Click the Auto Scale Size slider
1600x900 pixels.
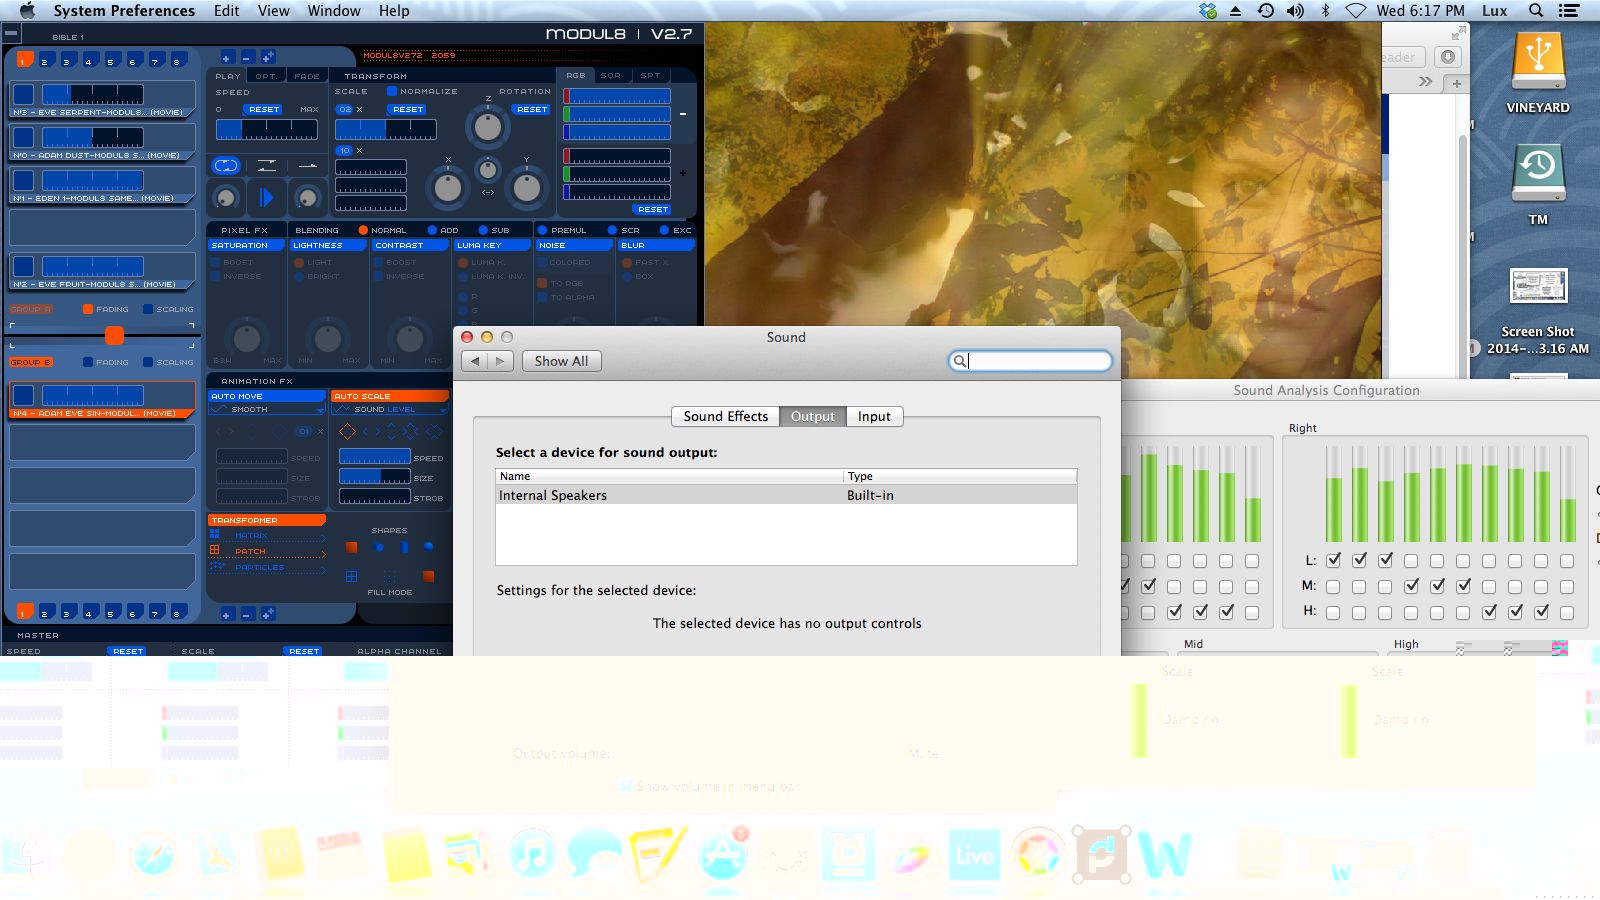coord(374,477)
